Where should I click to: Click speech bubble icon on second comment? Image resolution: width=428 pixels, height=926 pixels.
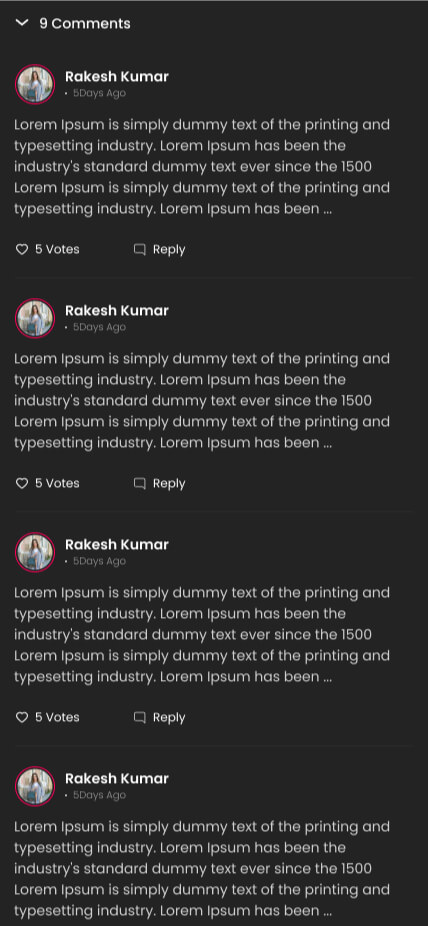pyautogui.click(x=139, y=484)
